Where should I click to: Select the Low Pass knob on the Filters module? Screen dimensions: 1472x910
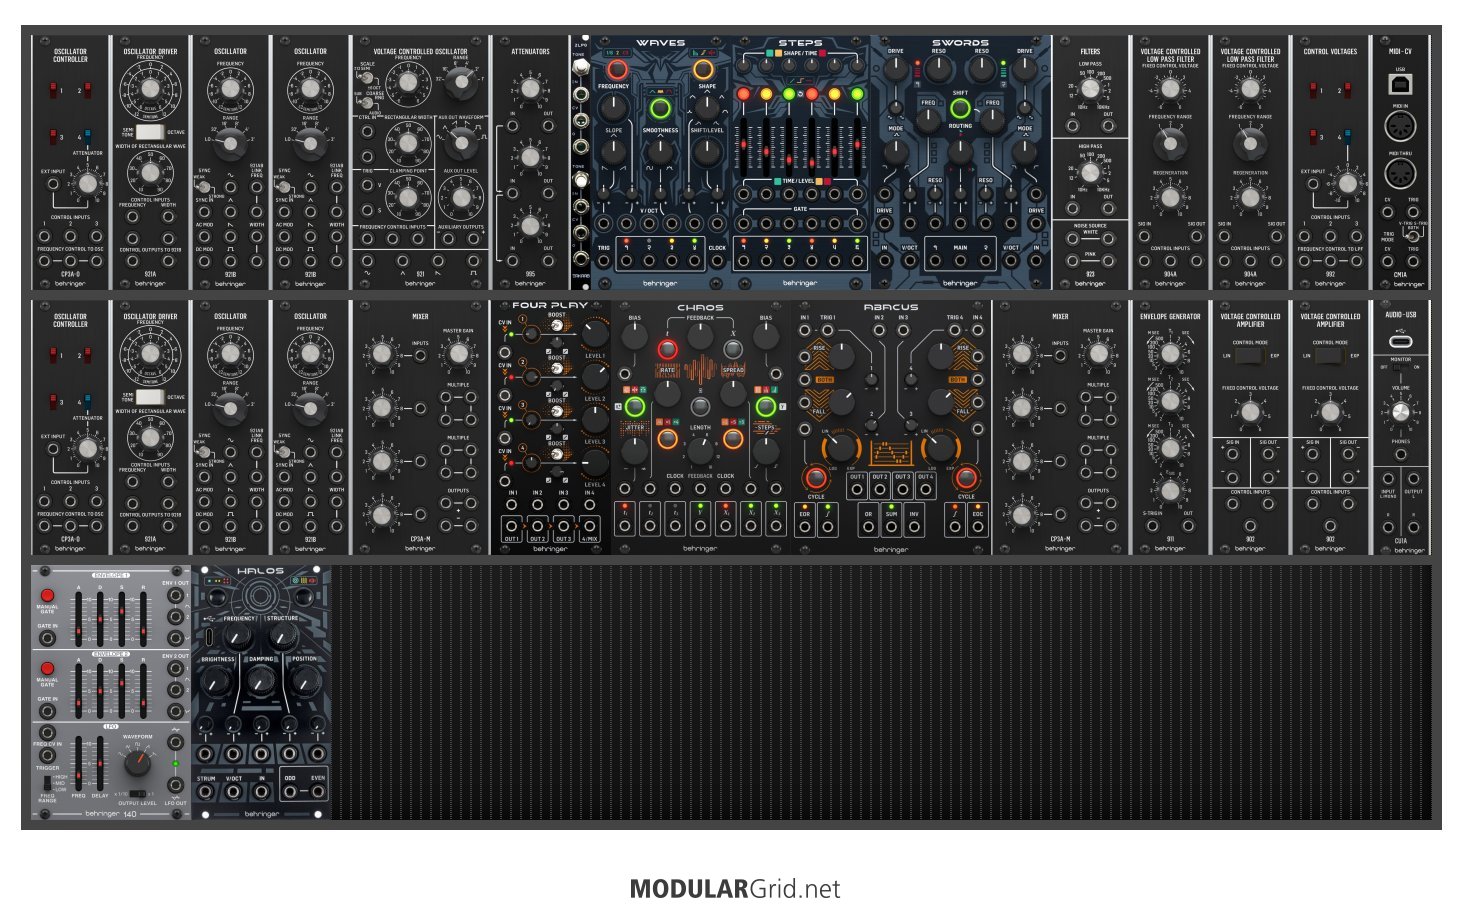1090,88
